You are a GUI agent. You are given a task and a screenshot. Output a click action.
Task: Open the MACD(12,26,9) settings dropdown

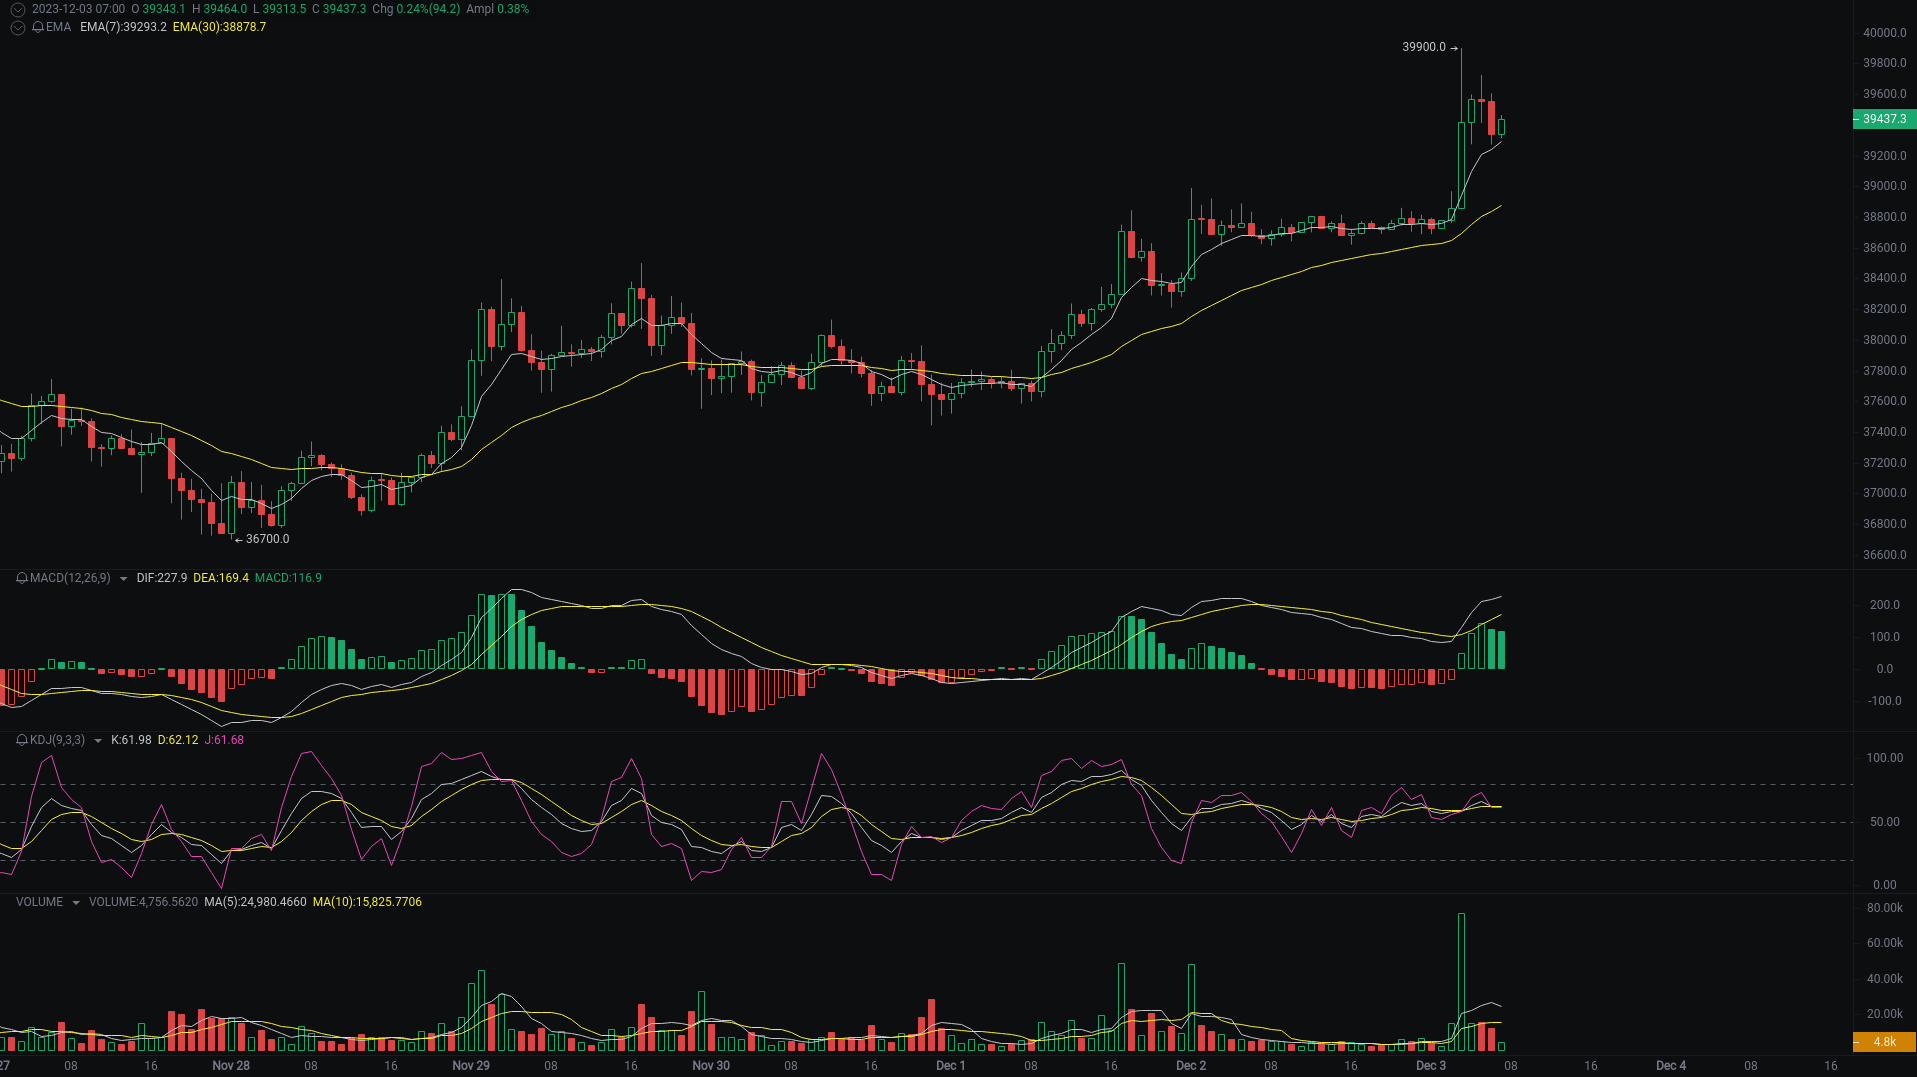122,578
